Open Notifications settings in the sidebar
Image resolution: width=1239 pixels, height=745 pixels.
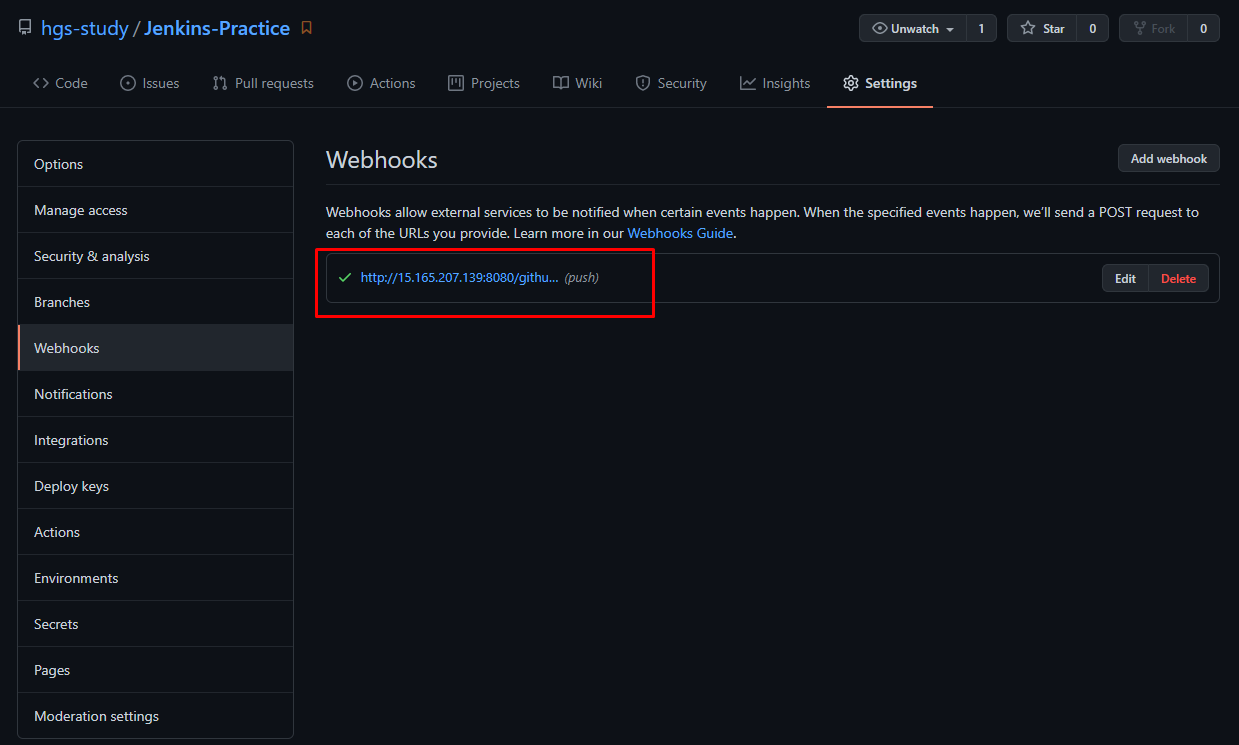click(156, 394)
